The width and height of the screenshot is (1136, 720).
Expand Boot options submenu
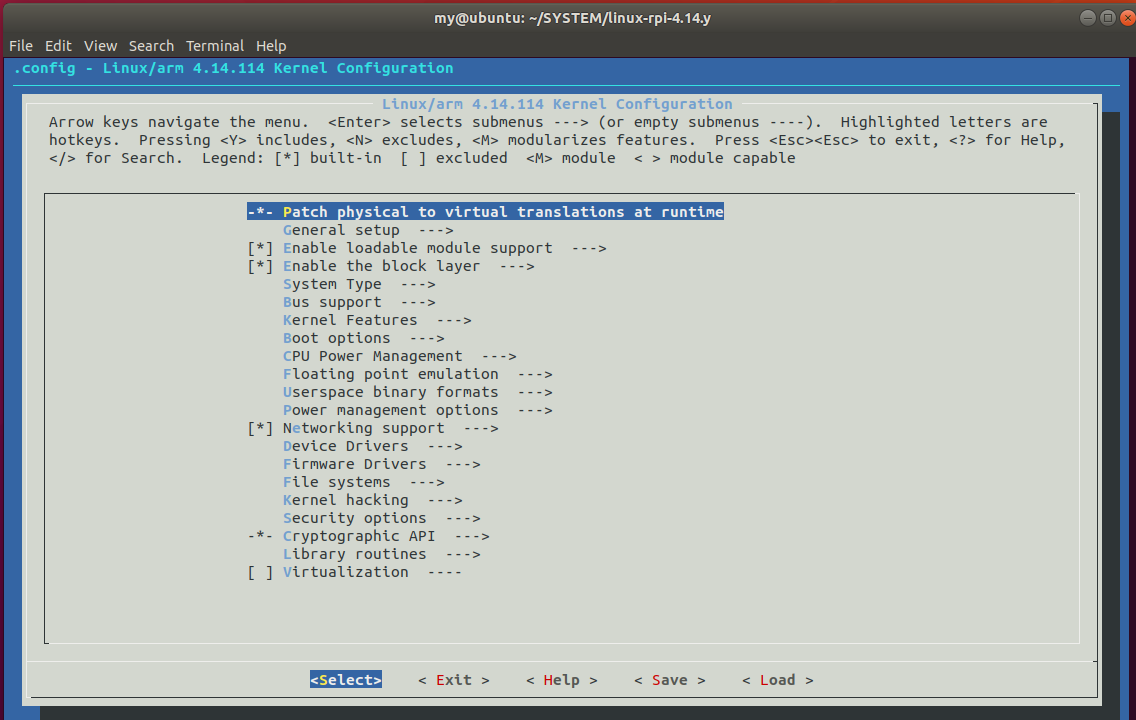pos(364,338)
